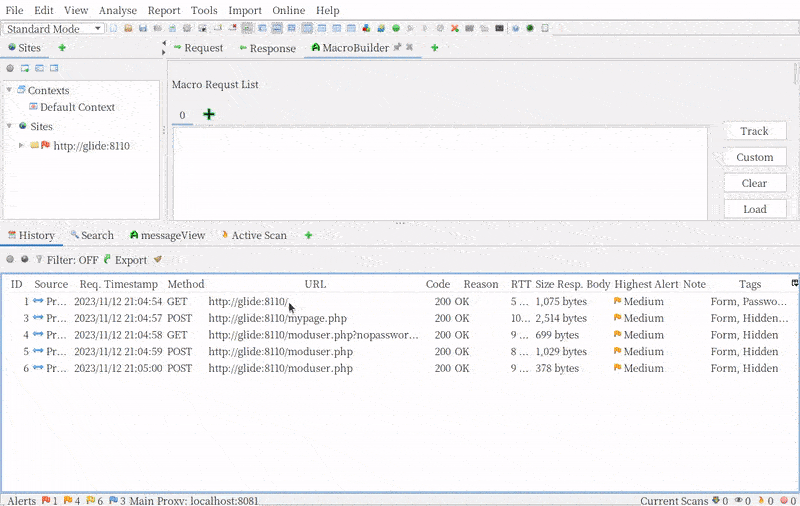Toggle Expand Information tab layout
Image resolution: width=800 pixels, height=506 pixels.
(x=277, y=29)
